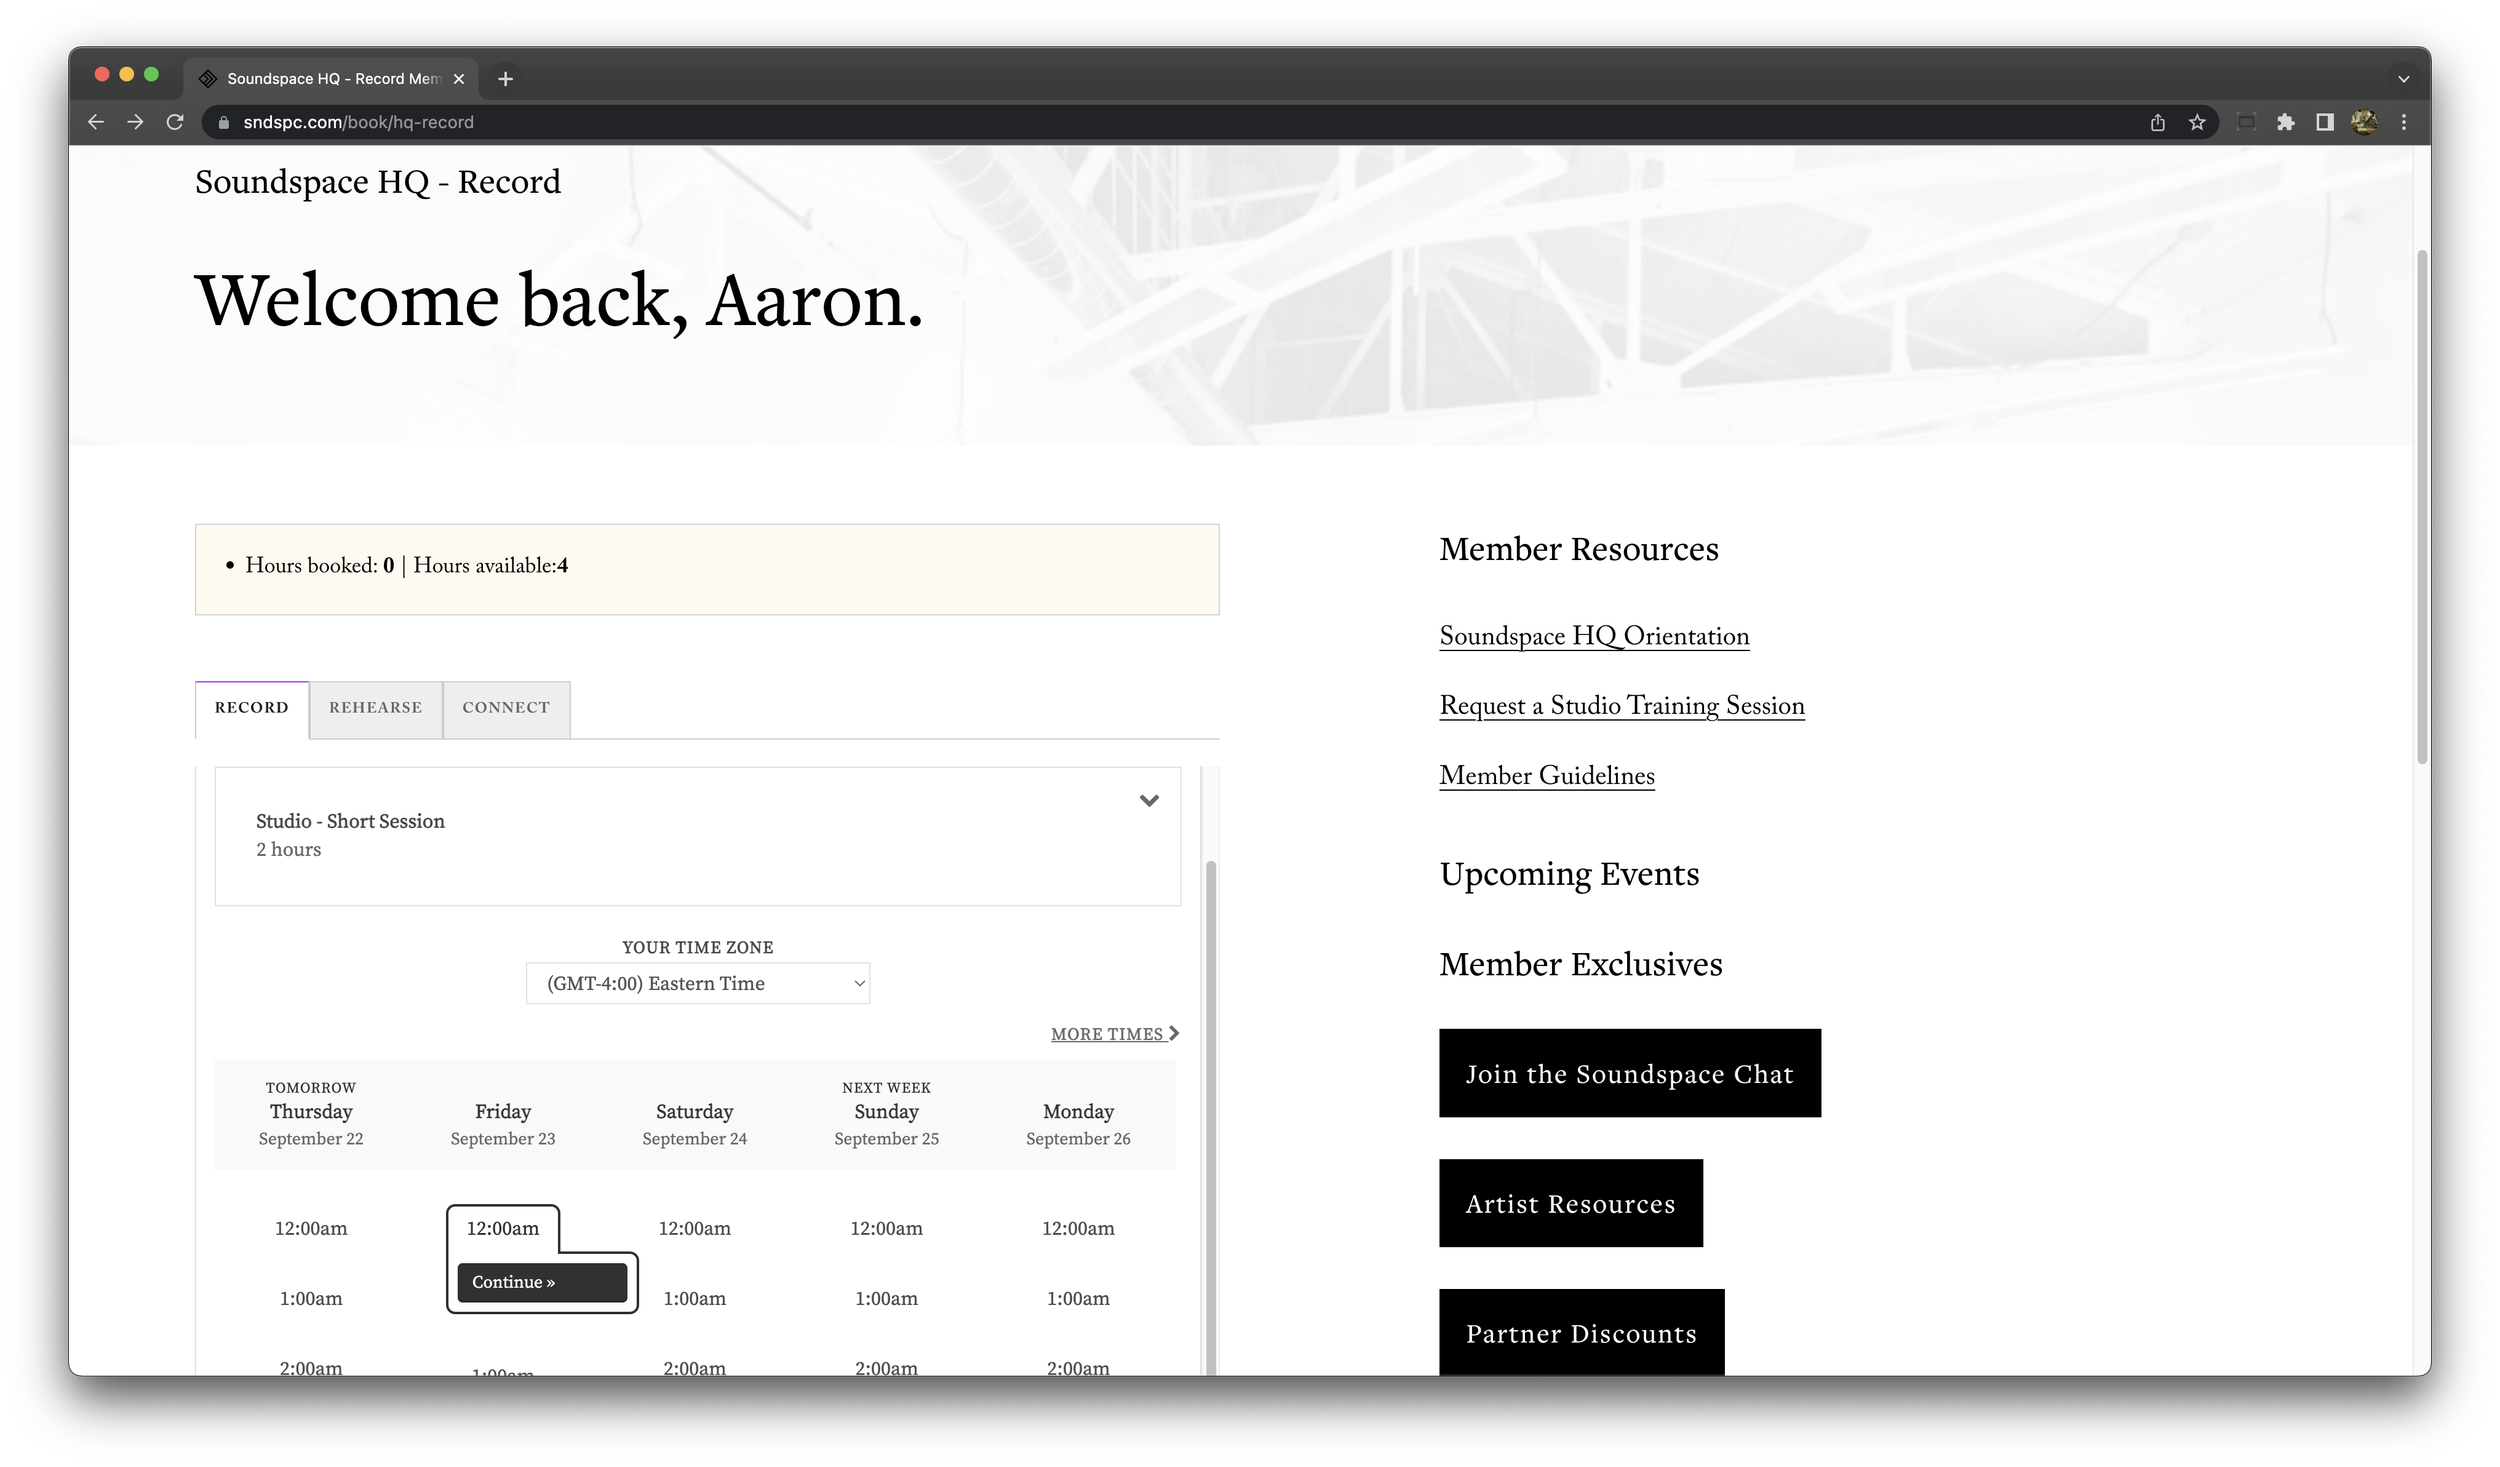2500x1467 pixels.
Task: Open the Extensions puzzle-piece icon
Action: [2285, 122]
